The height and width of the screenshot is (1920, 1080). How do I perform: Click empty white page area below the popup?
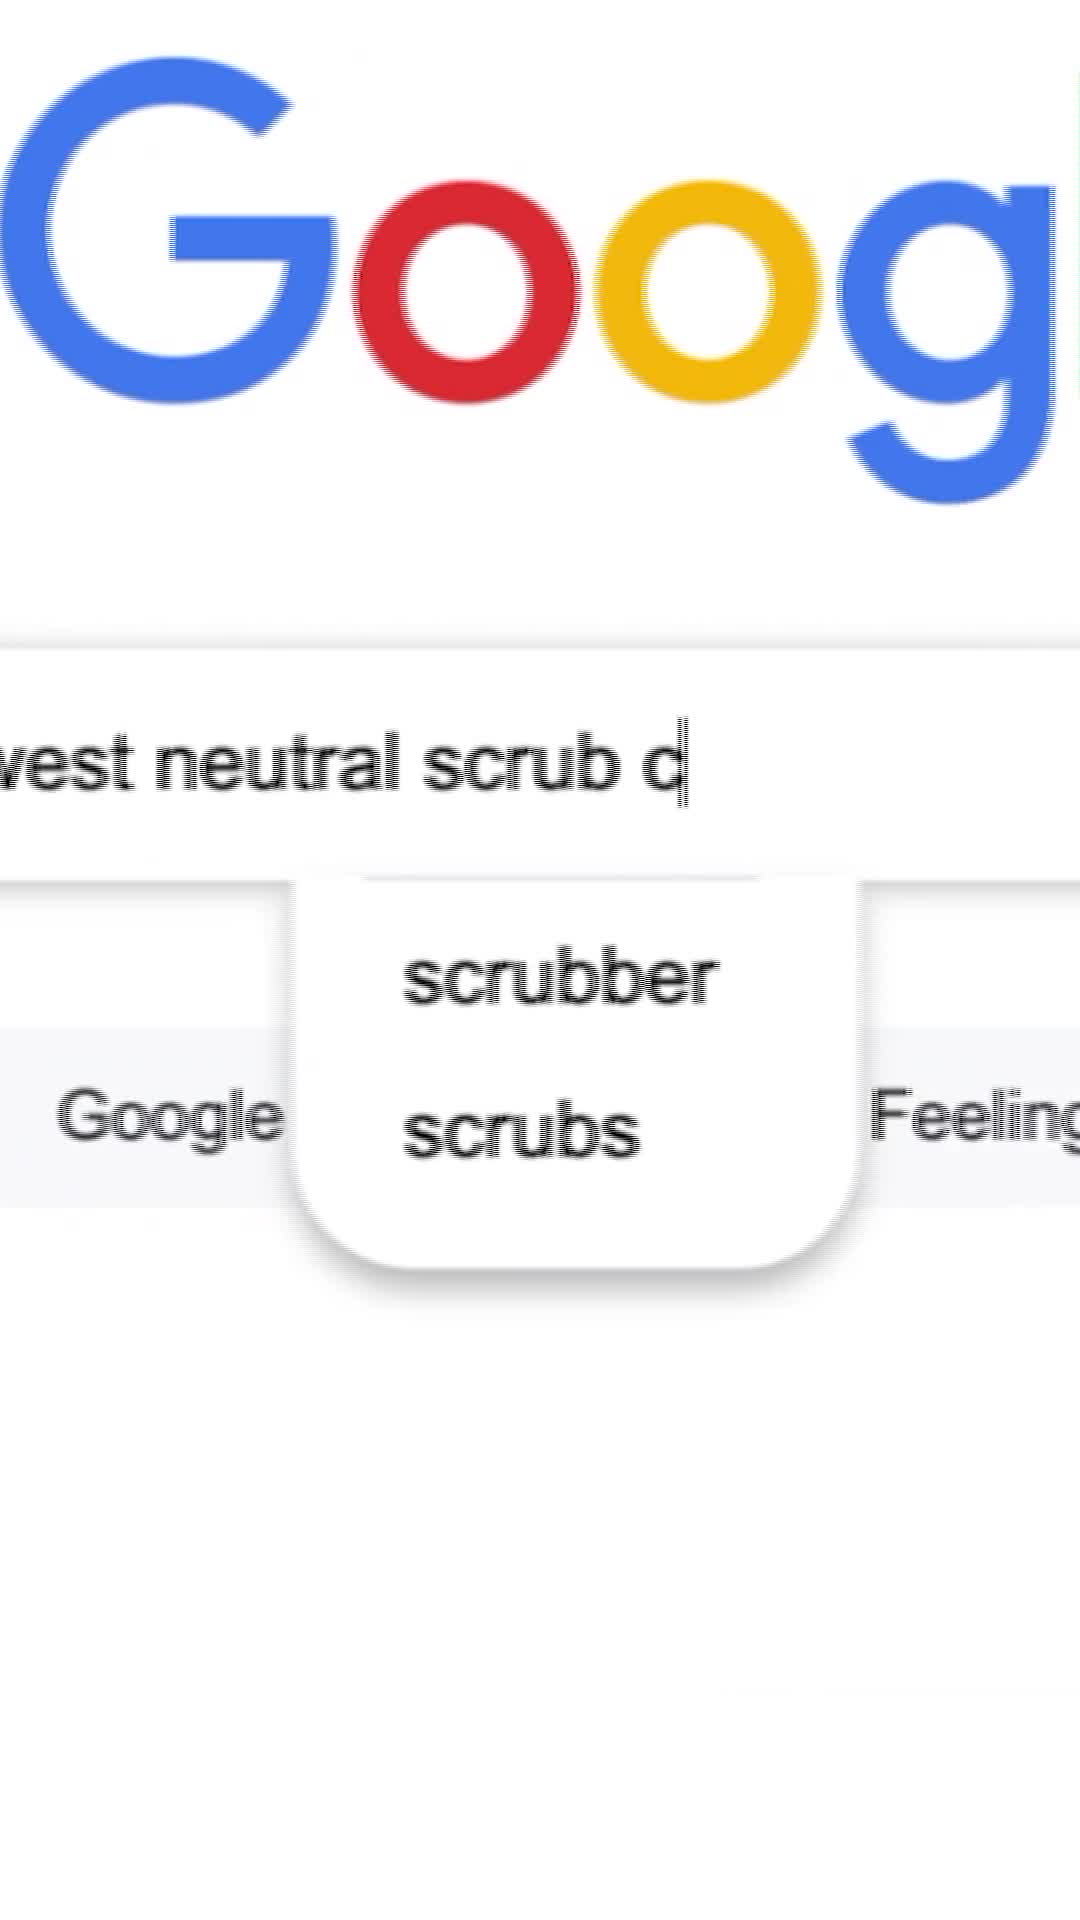pos(540,1600)
